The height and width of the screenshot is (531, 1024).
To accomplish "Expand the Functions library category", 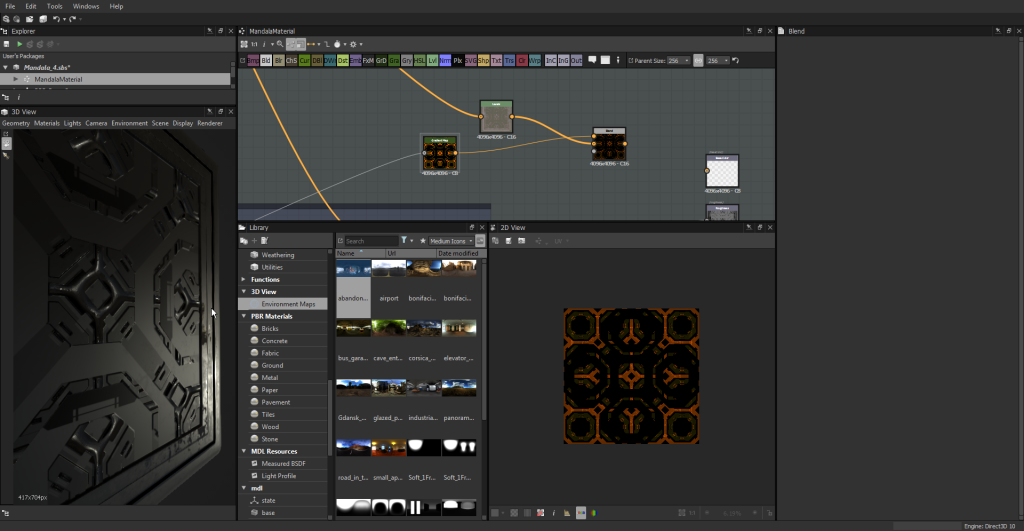I will pyautogui.click(x=244, y=280).
